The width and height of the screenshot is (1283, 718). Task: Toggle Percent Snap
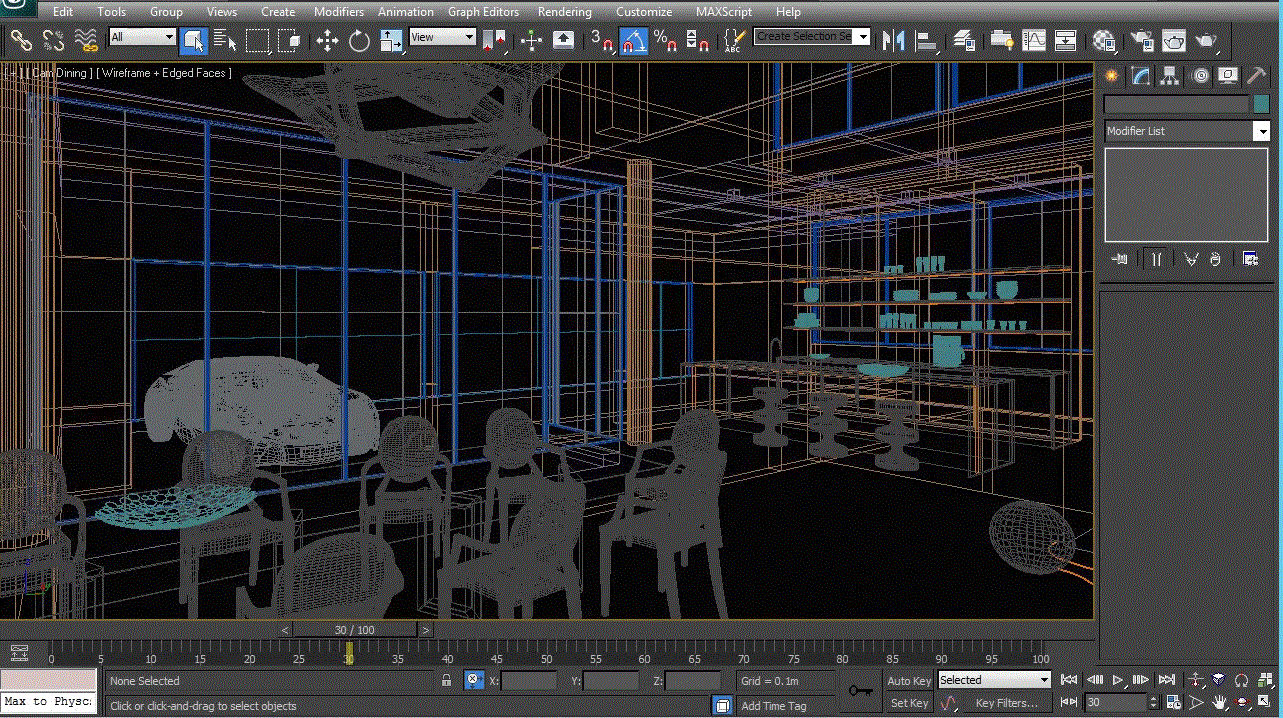(x=665, y=40)
